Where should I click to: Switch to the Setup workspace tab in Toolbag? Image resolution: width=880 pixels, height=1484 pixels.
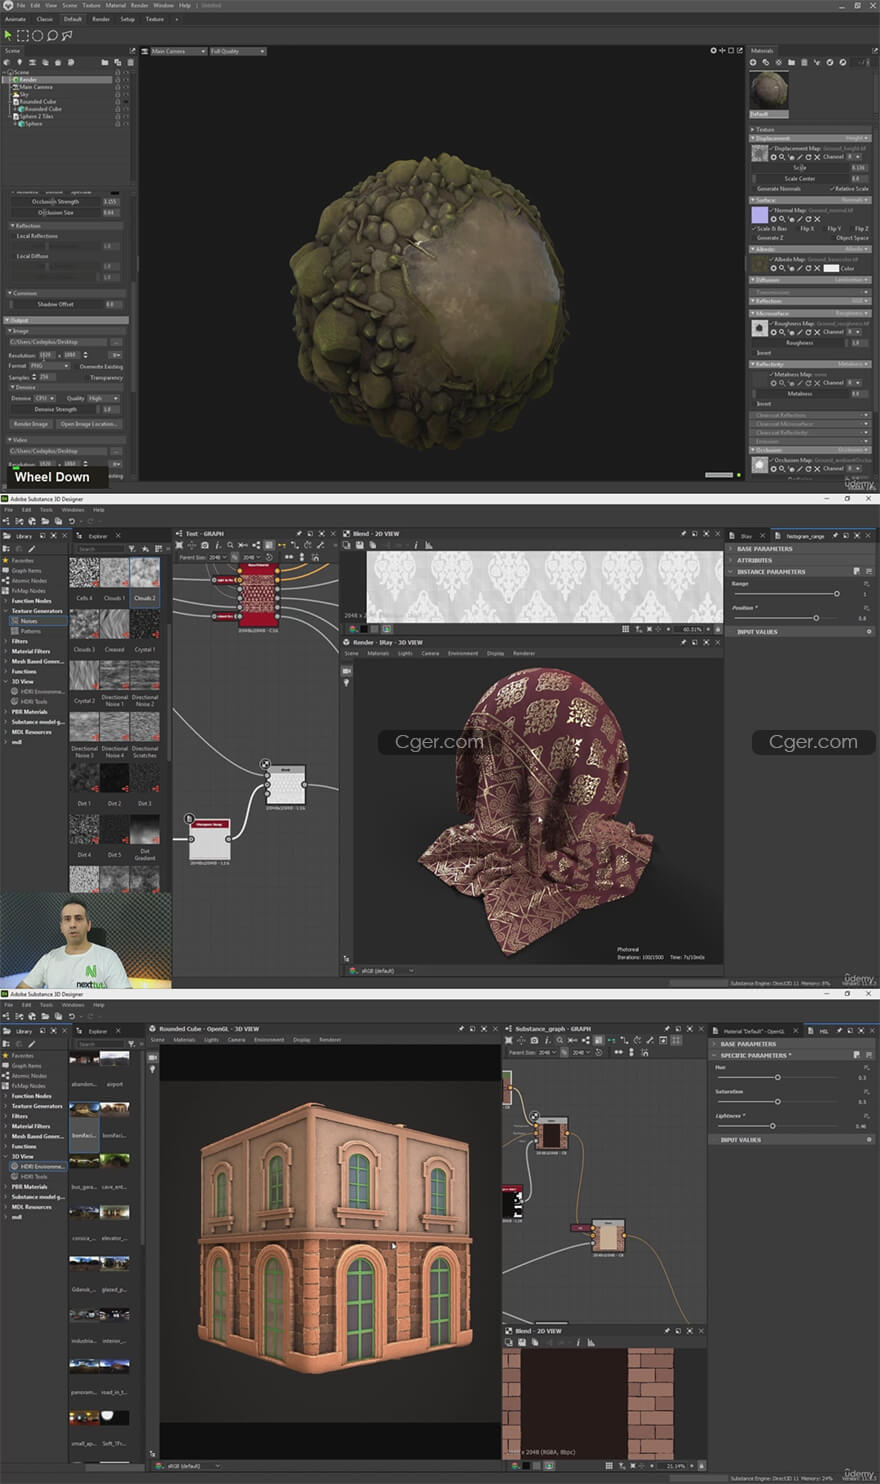coord(128,19)
